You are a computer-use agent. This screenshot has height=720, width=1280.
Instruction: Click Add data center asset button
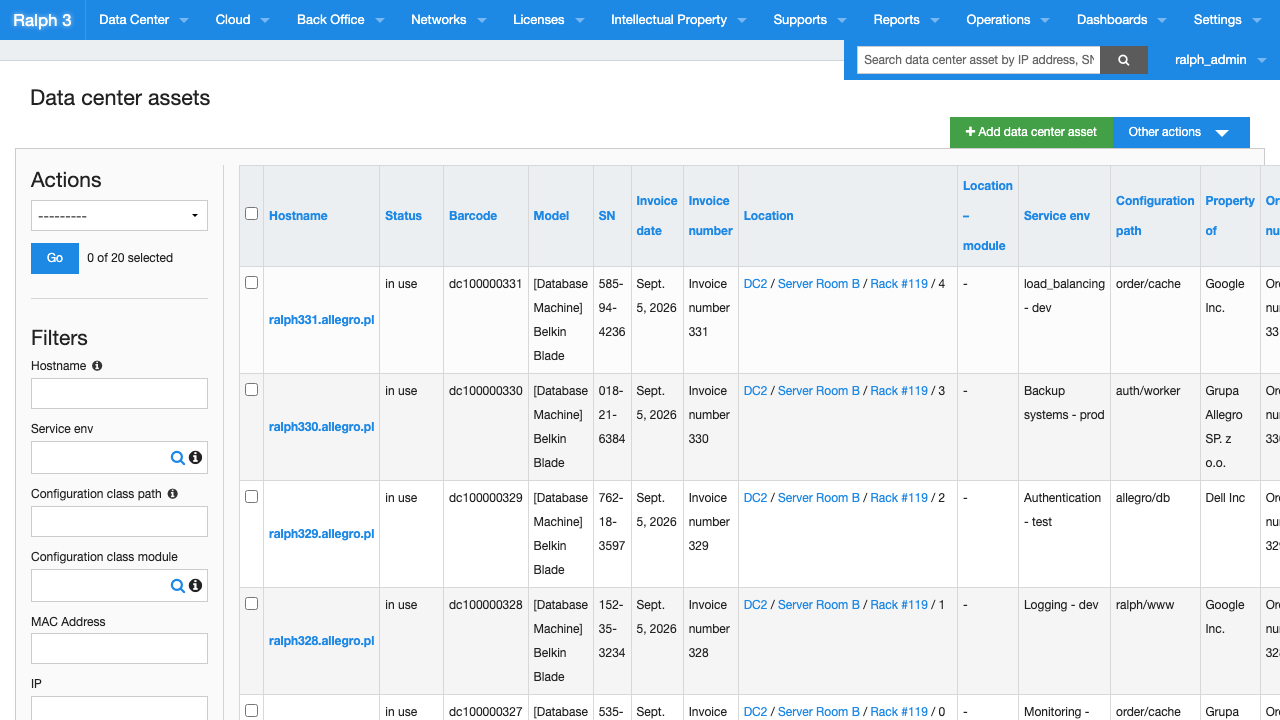tap(1031, 132)
